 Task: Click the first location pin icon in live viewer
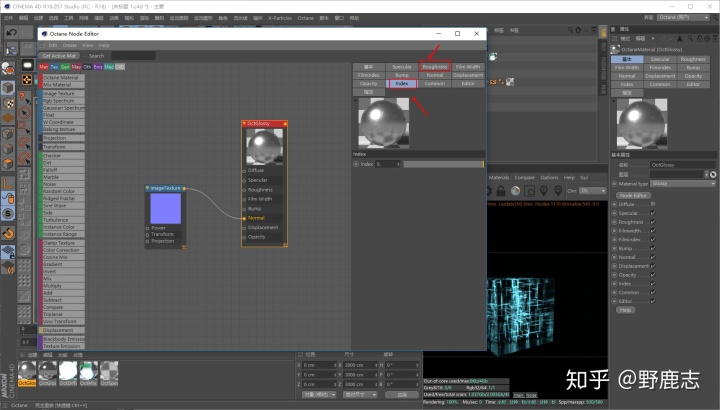click(x=544, y=190)
